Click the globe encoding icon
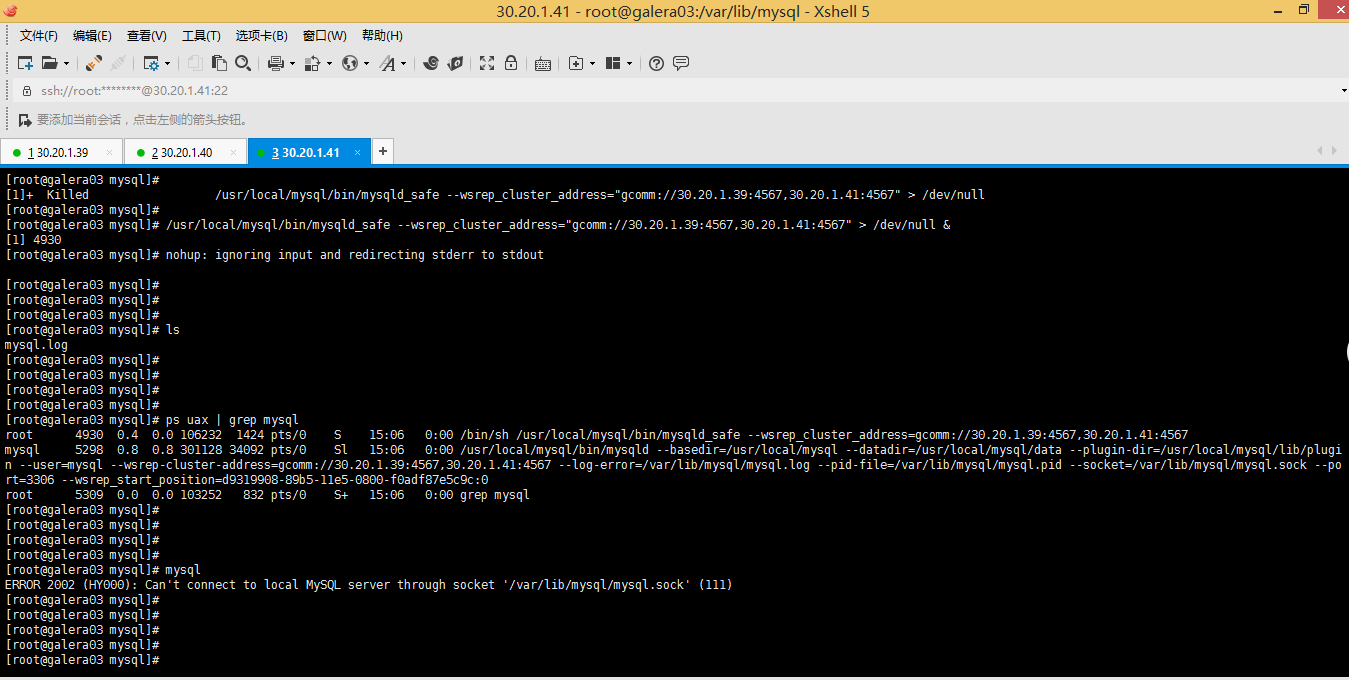Screen dimensions: 1349x680 [349, 63]
